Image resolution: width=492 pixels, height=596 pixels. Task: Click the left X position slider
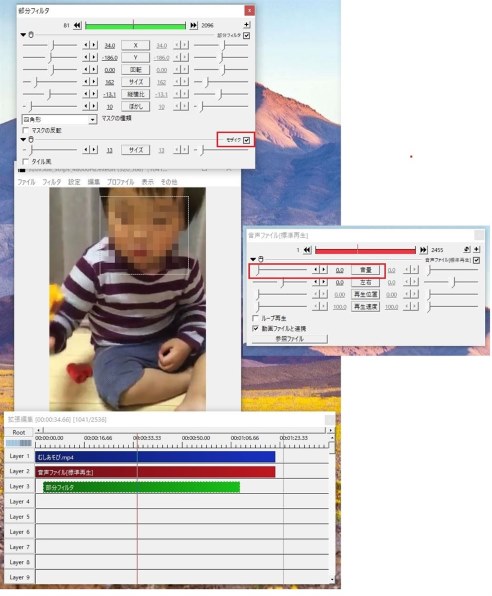50,45
